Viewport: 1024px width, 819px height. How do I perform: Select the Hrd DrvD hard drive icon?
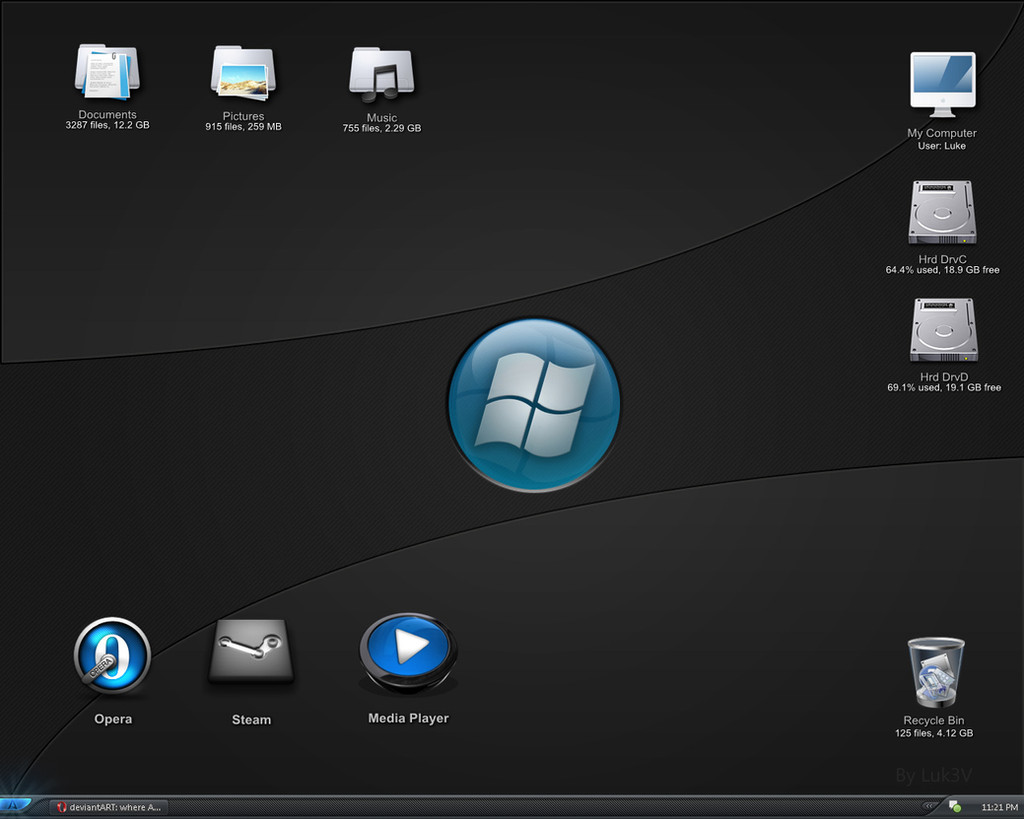[944, 330]
